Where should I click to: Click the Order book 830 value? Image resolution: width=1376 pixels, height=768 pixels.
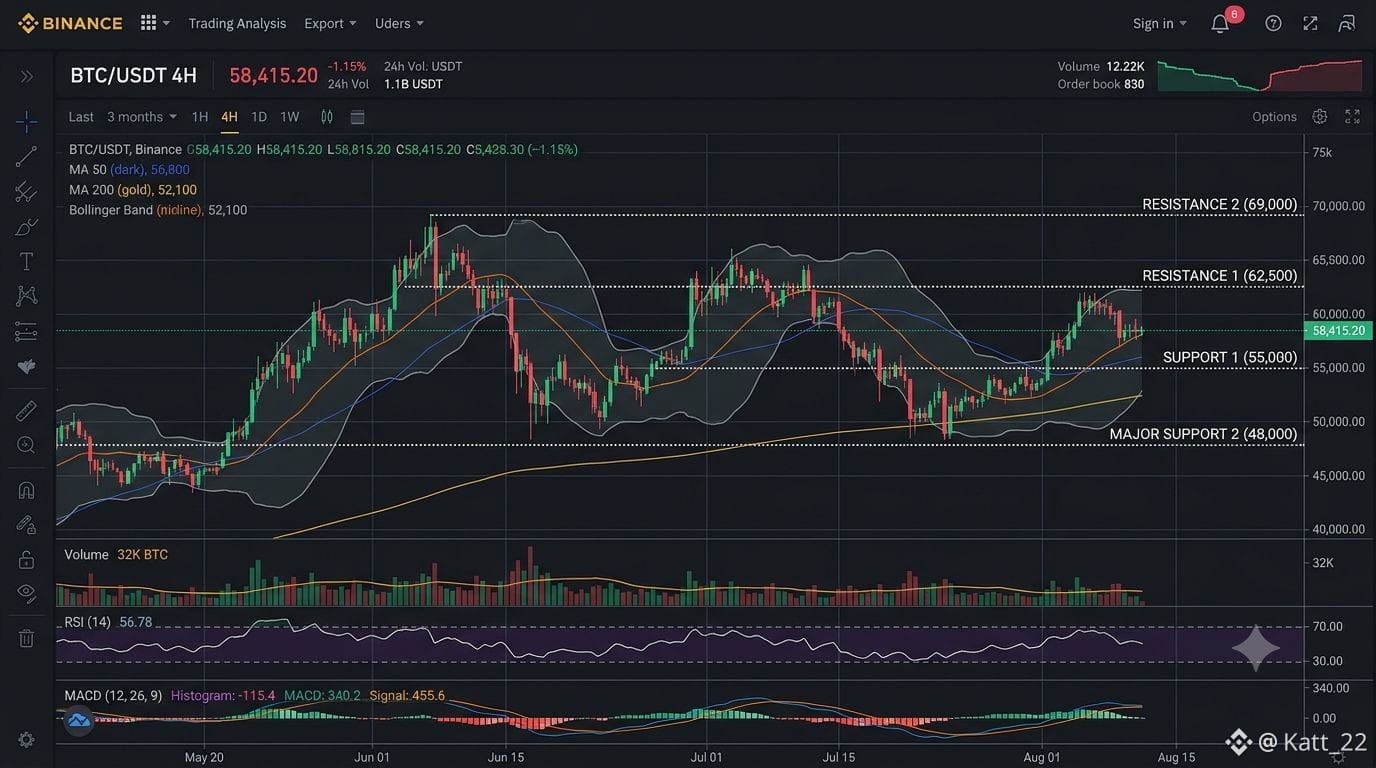[1101, 84]
